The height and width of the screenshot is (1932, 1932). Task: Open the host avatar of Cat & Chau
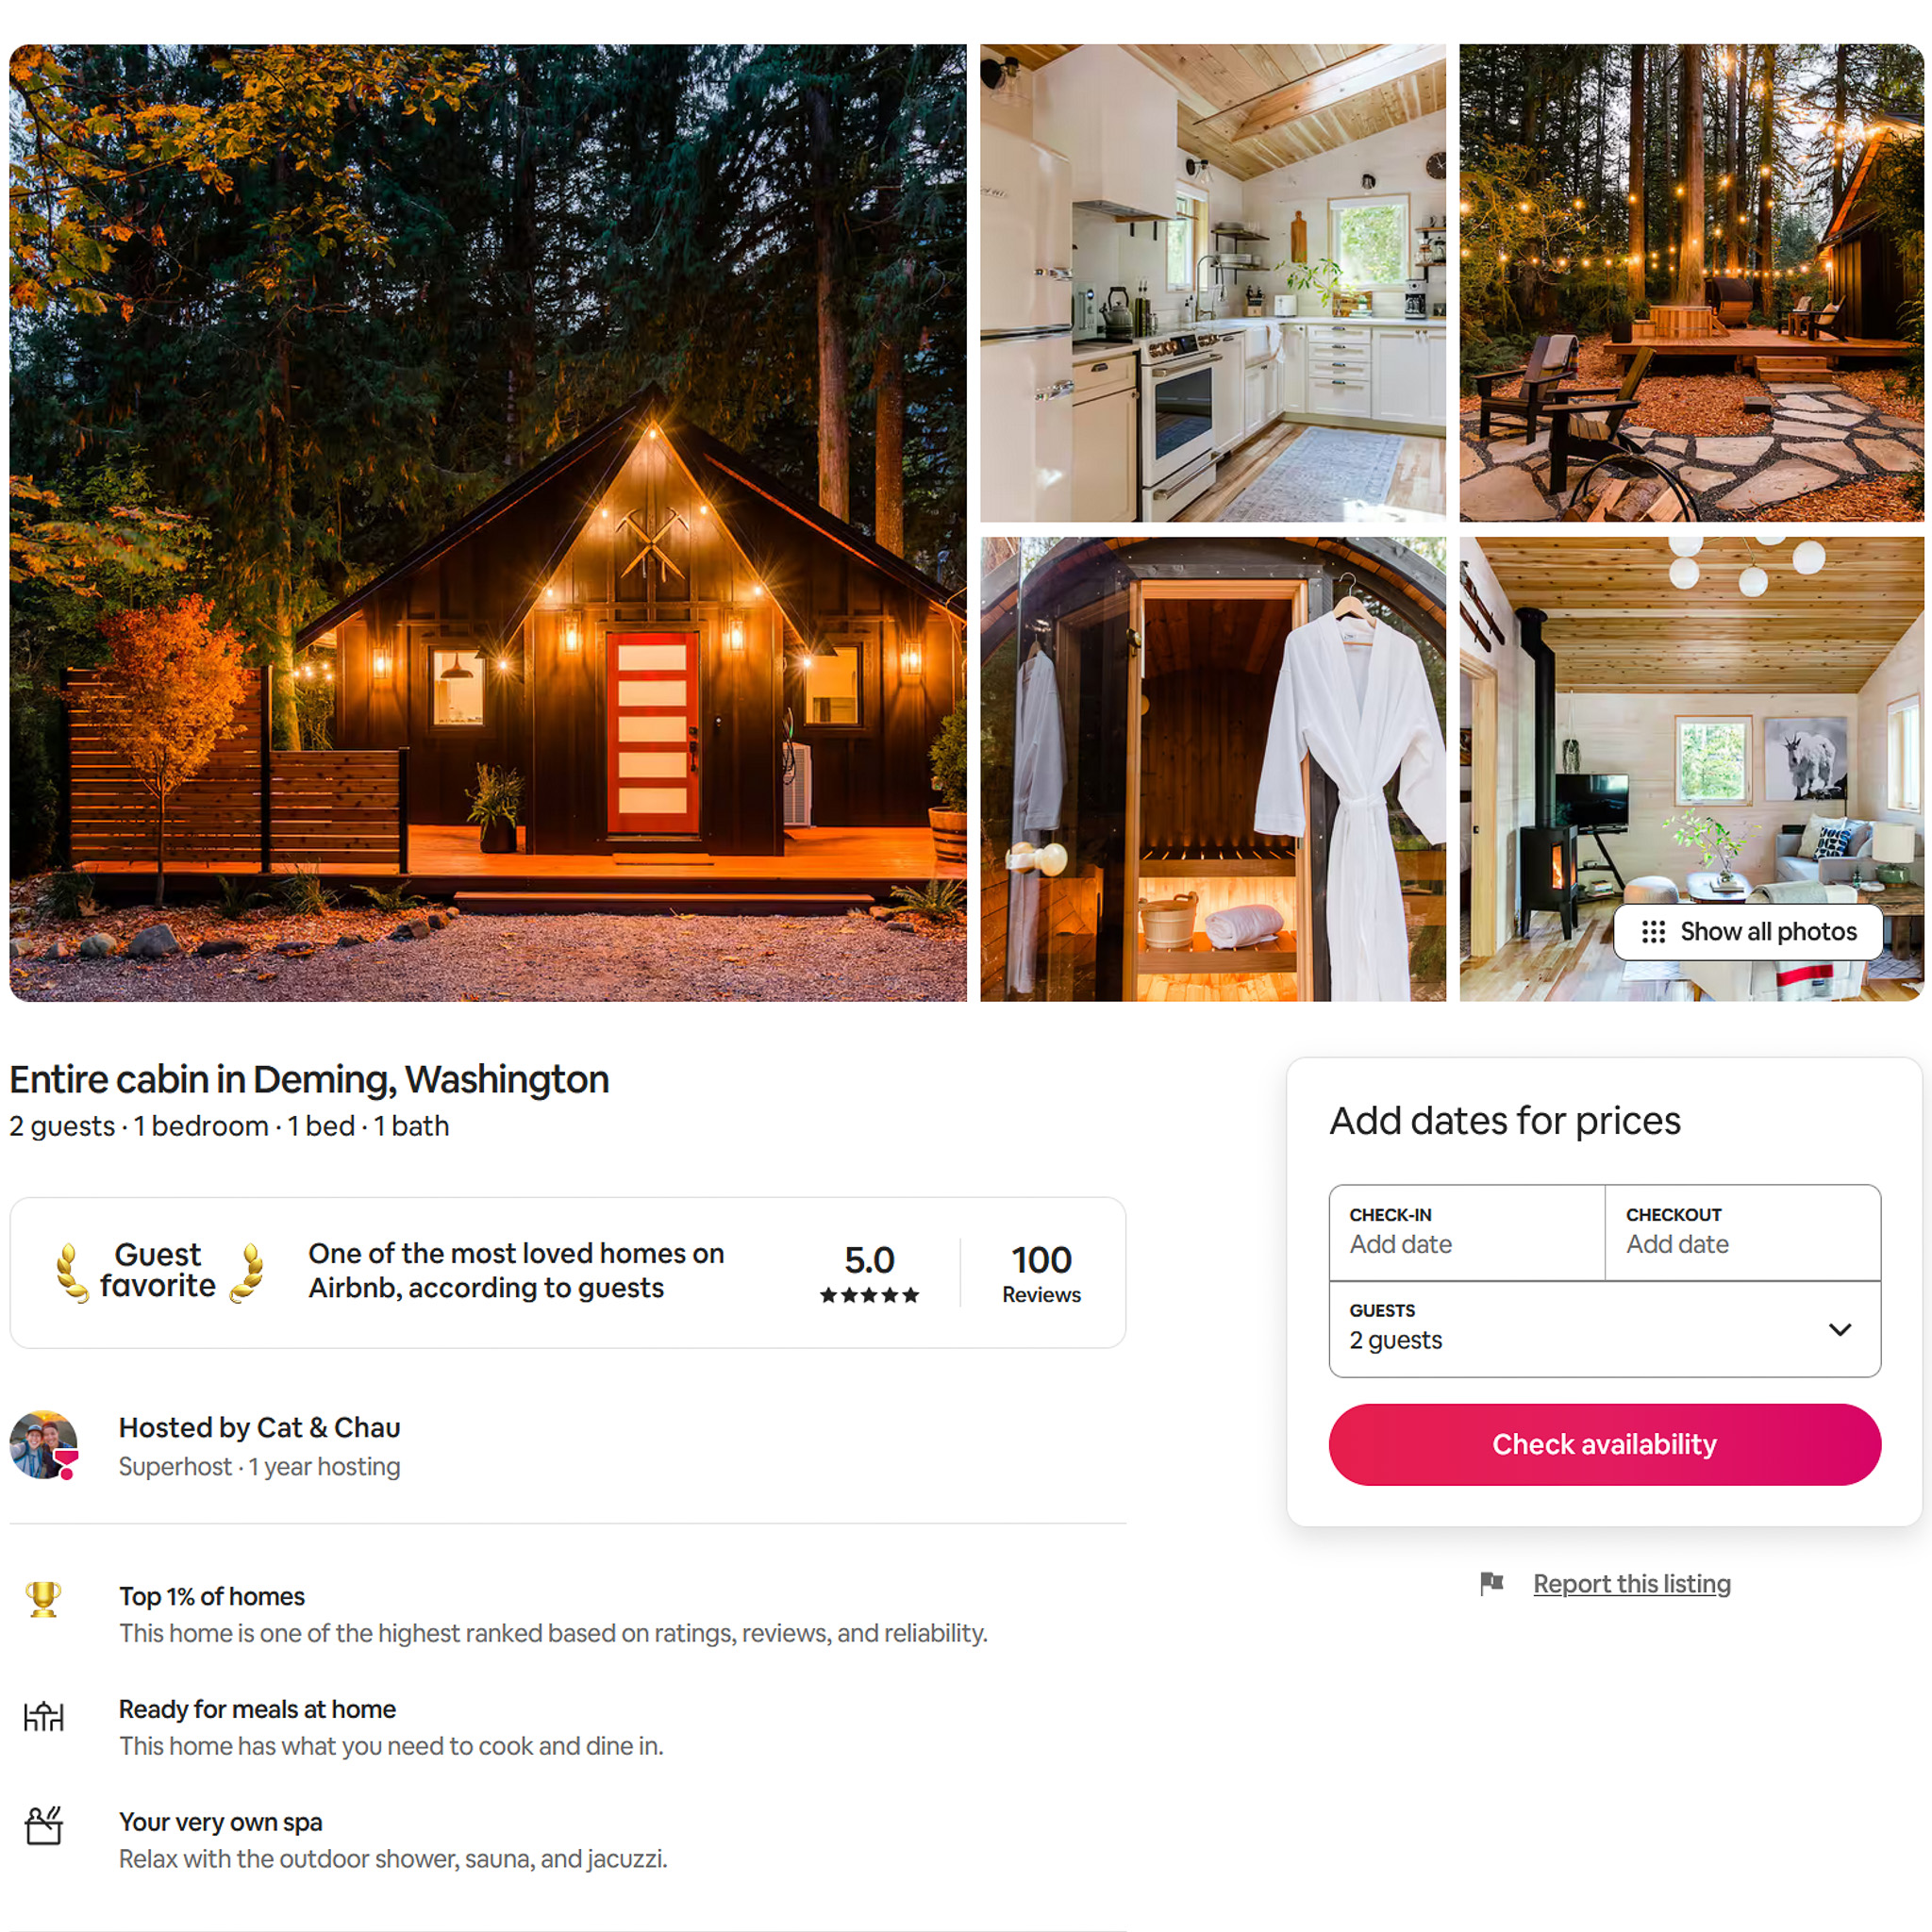pyautogui.click(x=44, y=1445)
